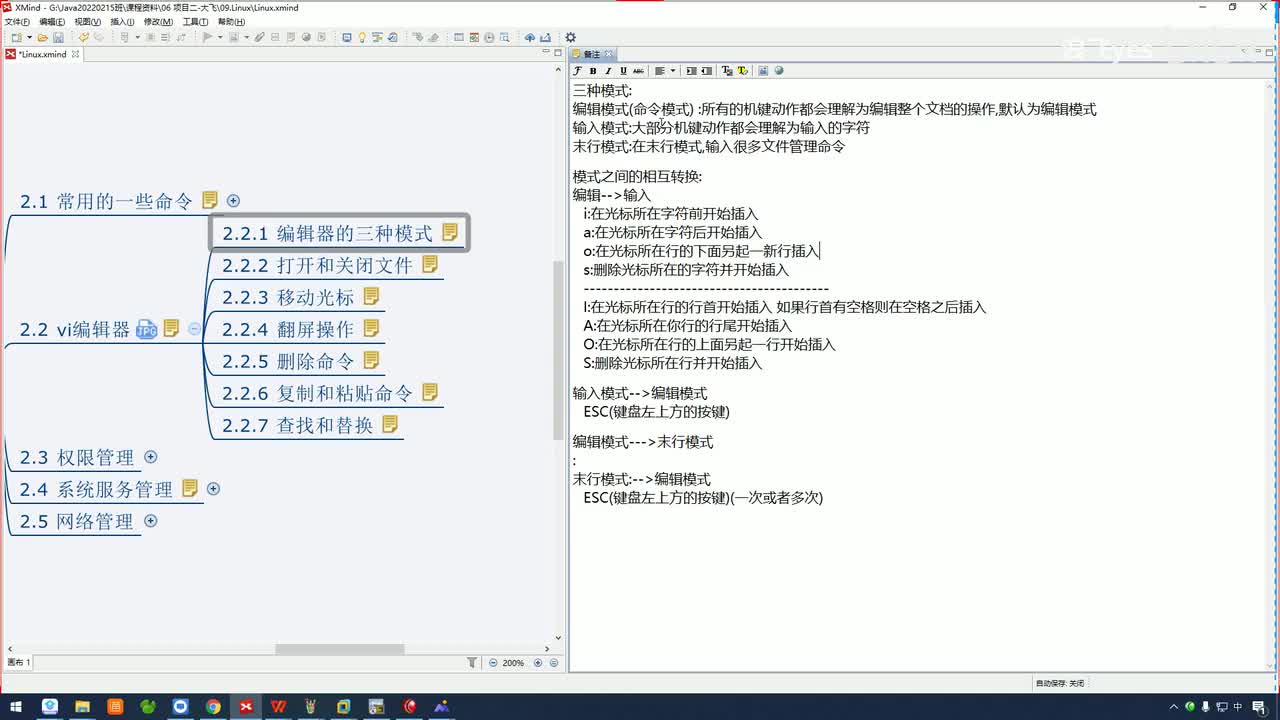The image size is (1280, 720).
Task: Open the 修改(M) menu
Action: [158, 21]
